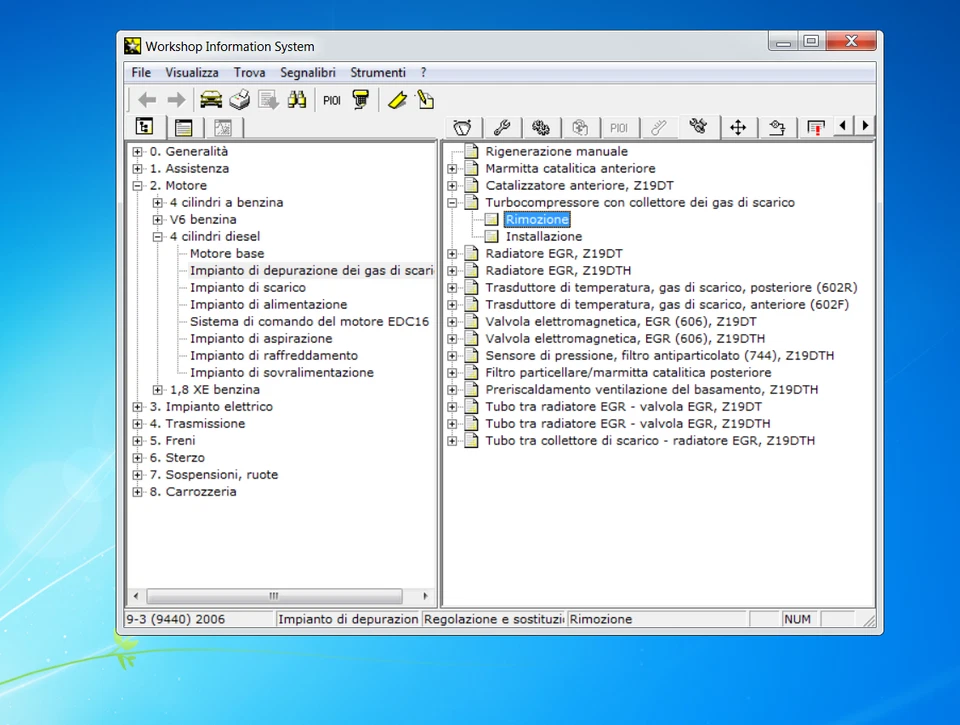Open the Strumenti menu
Viewport: 960px width, 725px height.
(x=378, y=73)
